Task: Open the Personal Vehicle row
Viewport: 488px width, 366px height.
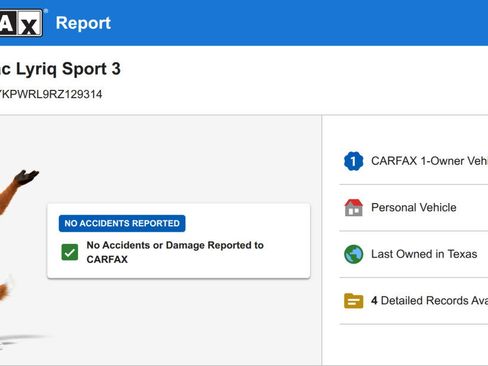Action: click(414, 208)
